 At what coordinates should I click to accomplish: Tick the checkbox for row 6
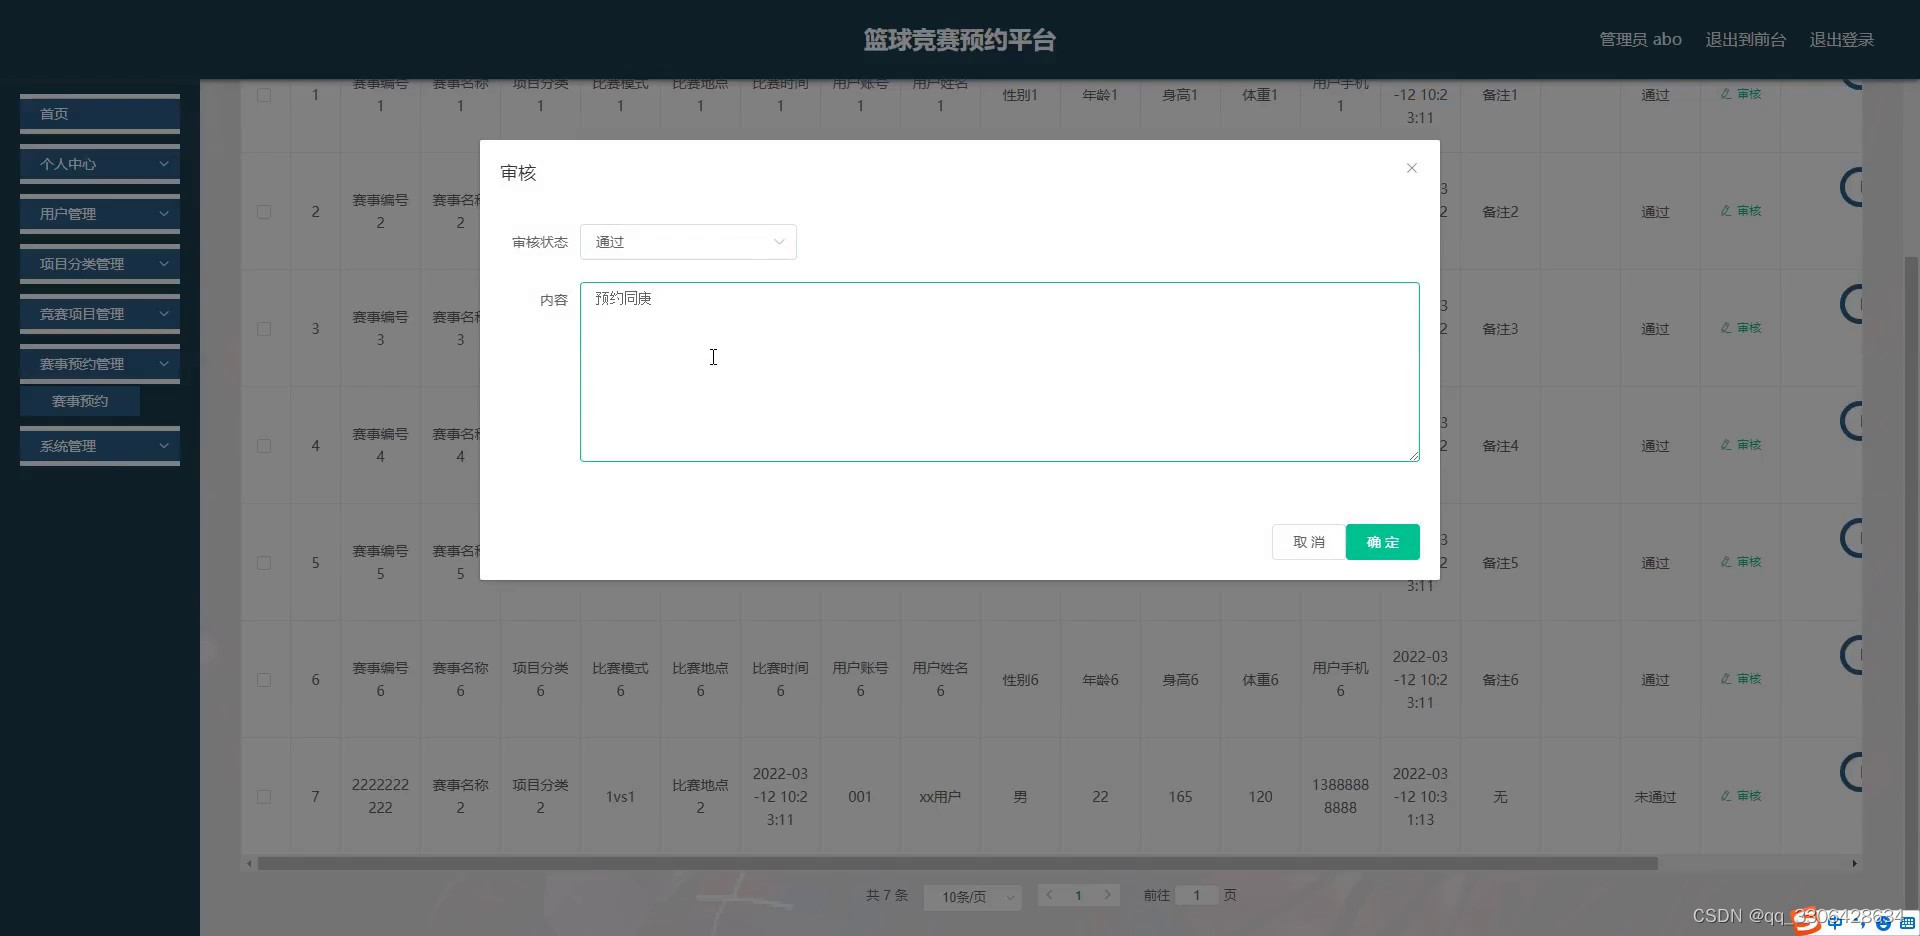tap(264, 680)
